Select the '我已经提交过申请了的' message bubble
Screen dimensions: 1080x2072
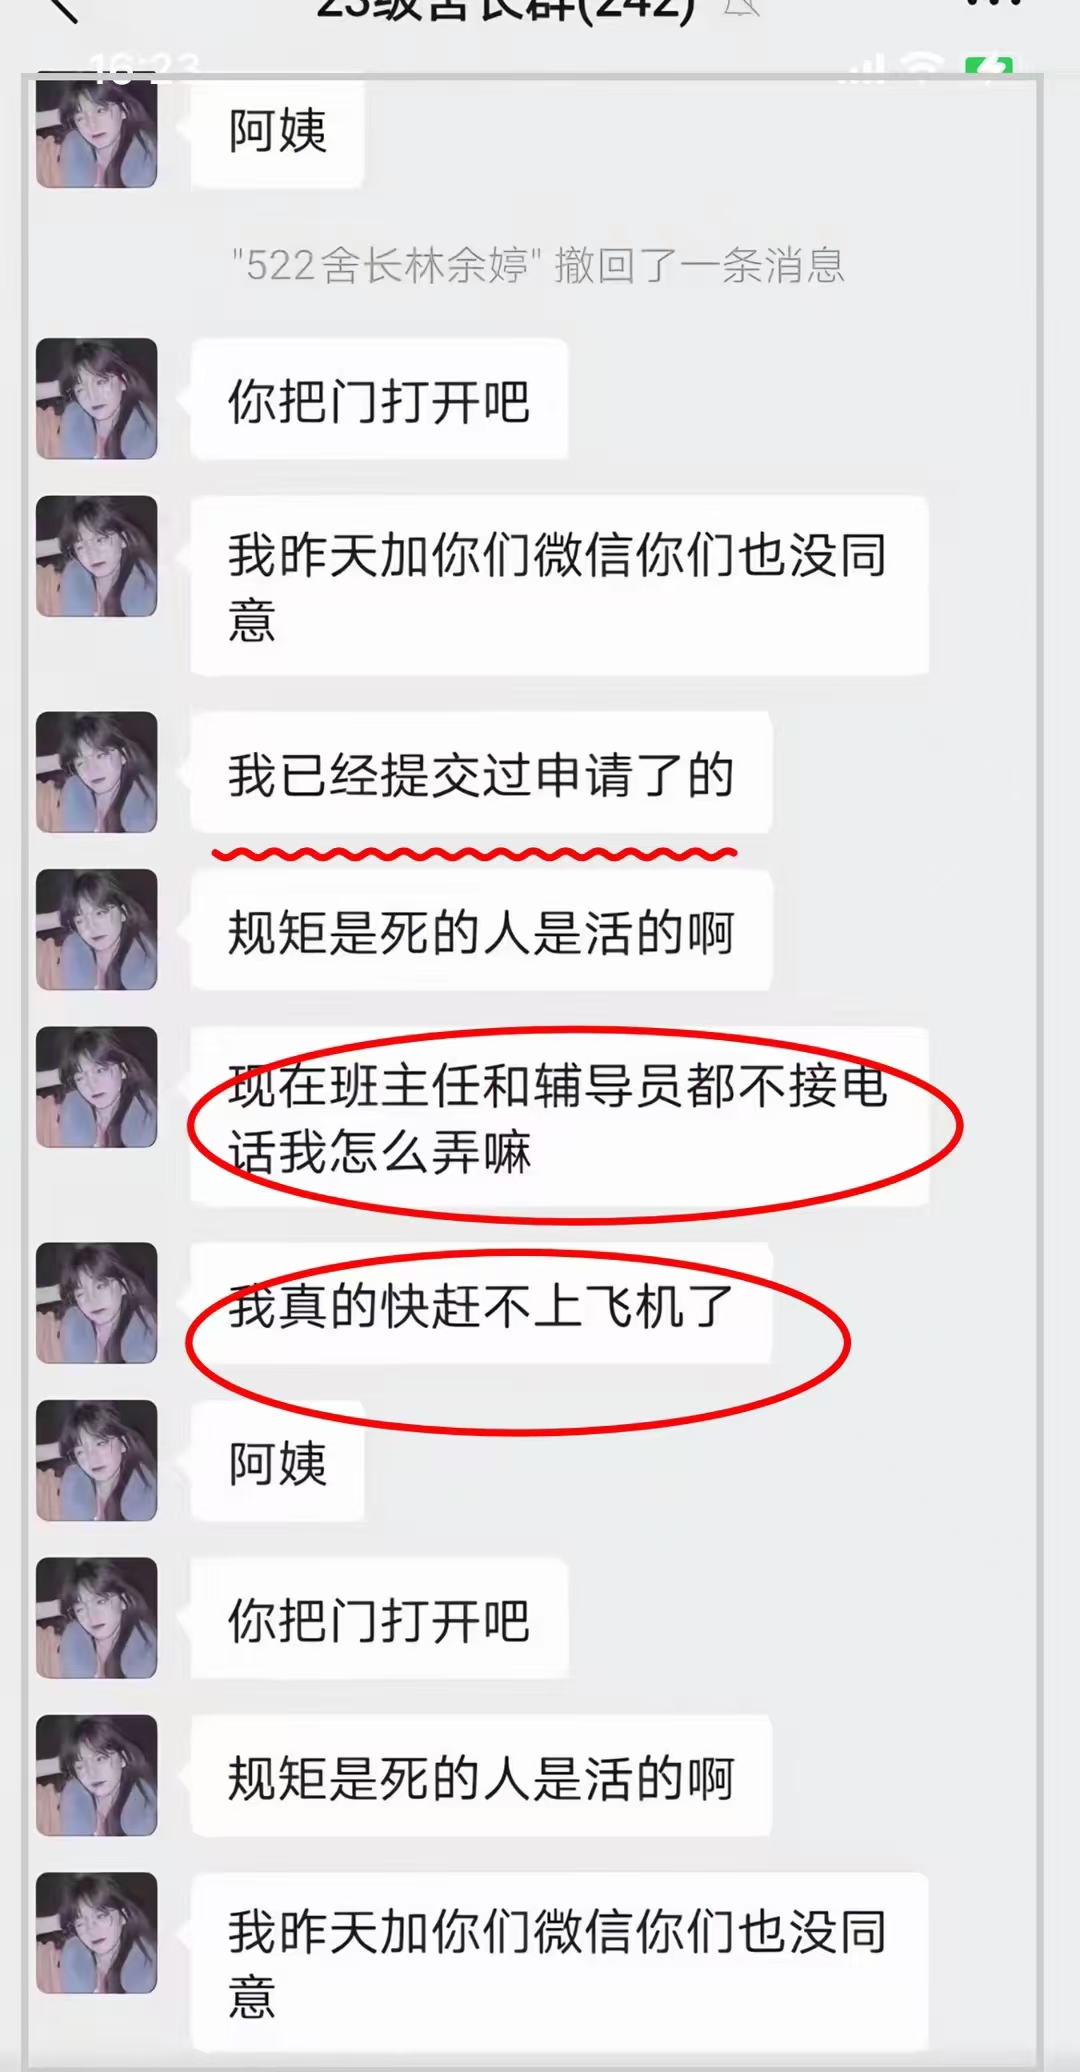(x=481, y=772)
